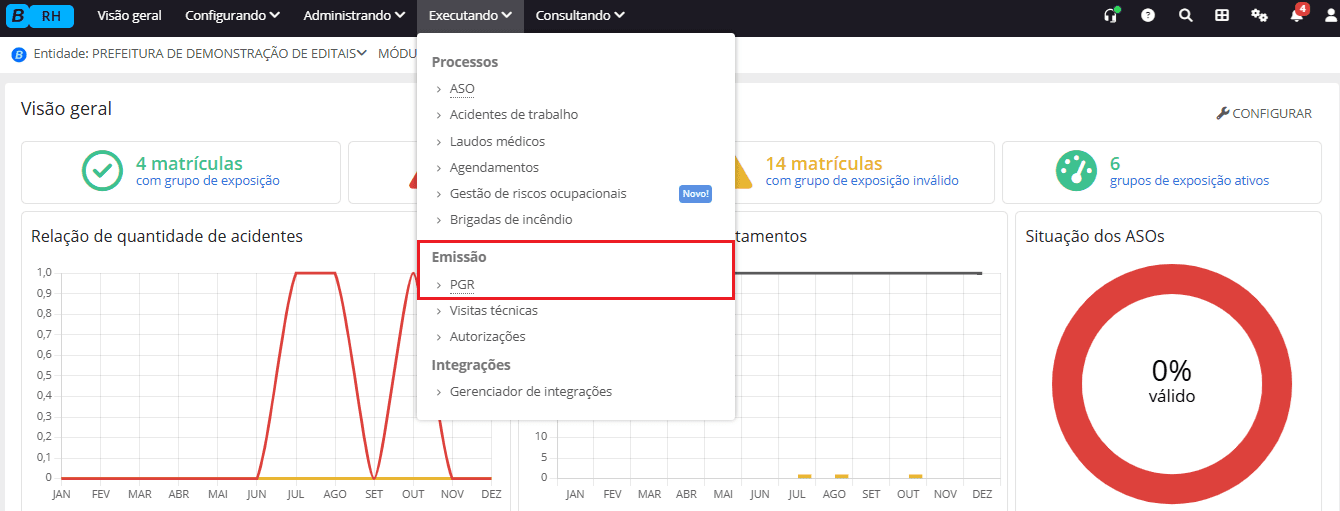The width and height of the screenshot is (1340, 511).
Task: Click the B RH logo
Action: coord(40,16)
